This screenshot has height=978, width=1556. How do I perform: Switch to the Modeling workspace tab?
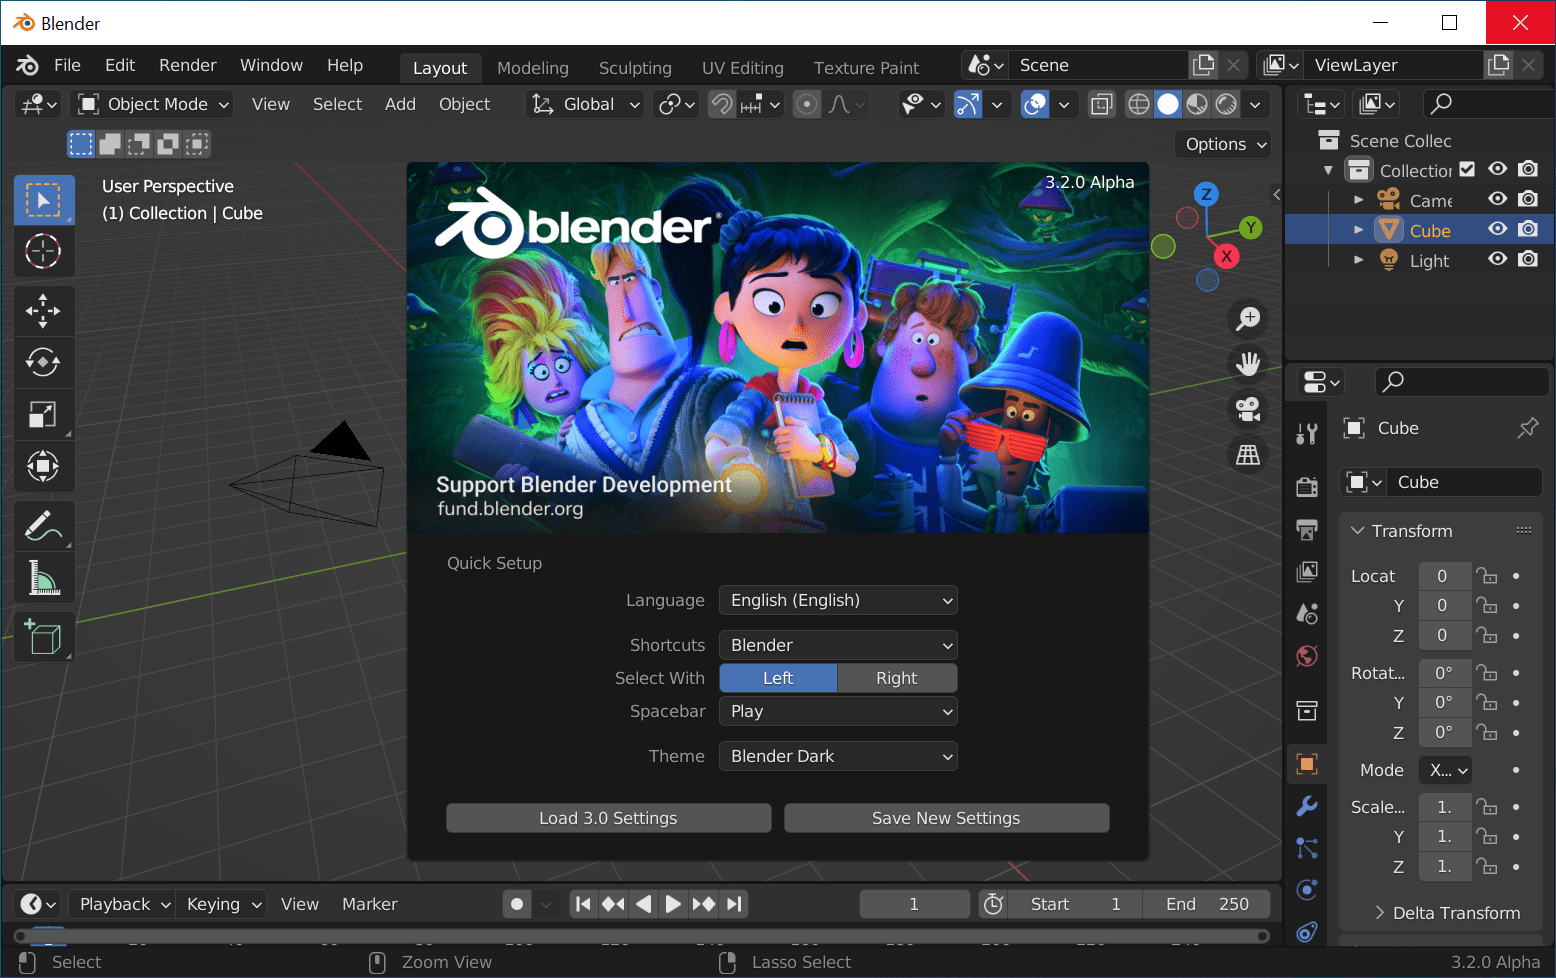tap(533, 68)
